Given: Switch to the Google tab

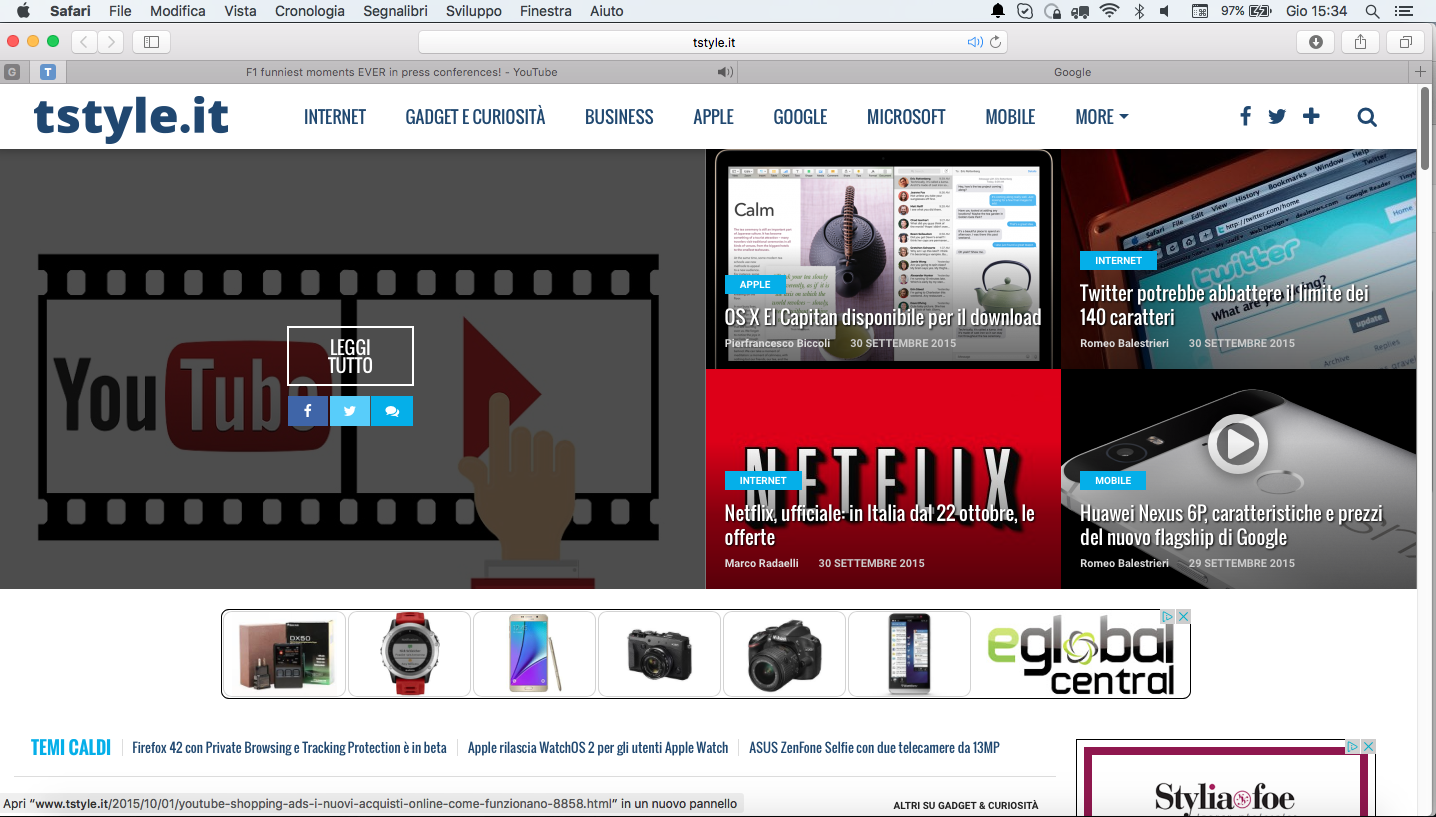Looking at the screenshot, I should click(1071, 71).
